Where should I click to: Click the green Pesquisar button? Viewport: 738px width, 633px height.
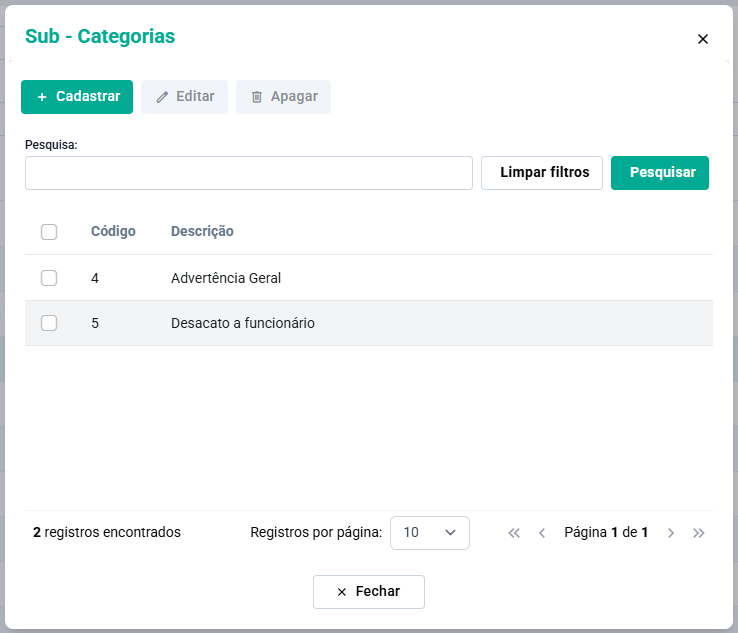[x=660, y=173]
